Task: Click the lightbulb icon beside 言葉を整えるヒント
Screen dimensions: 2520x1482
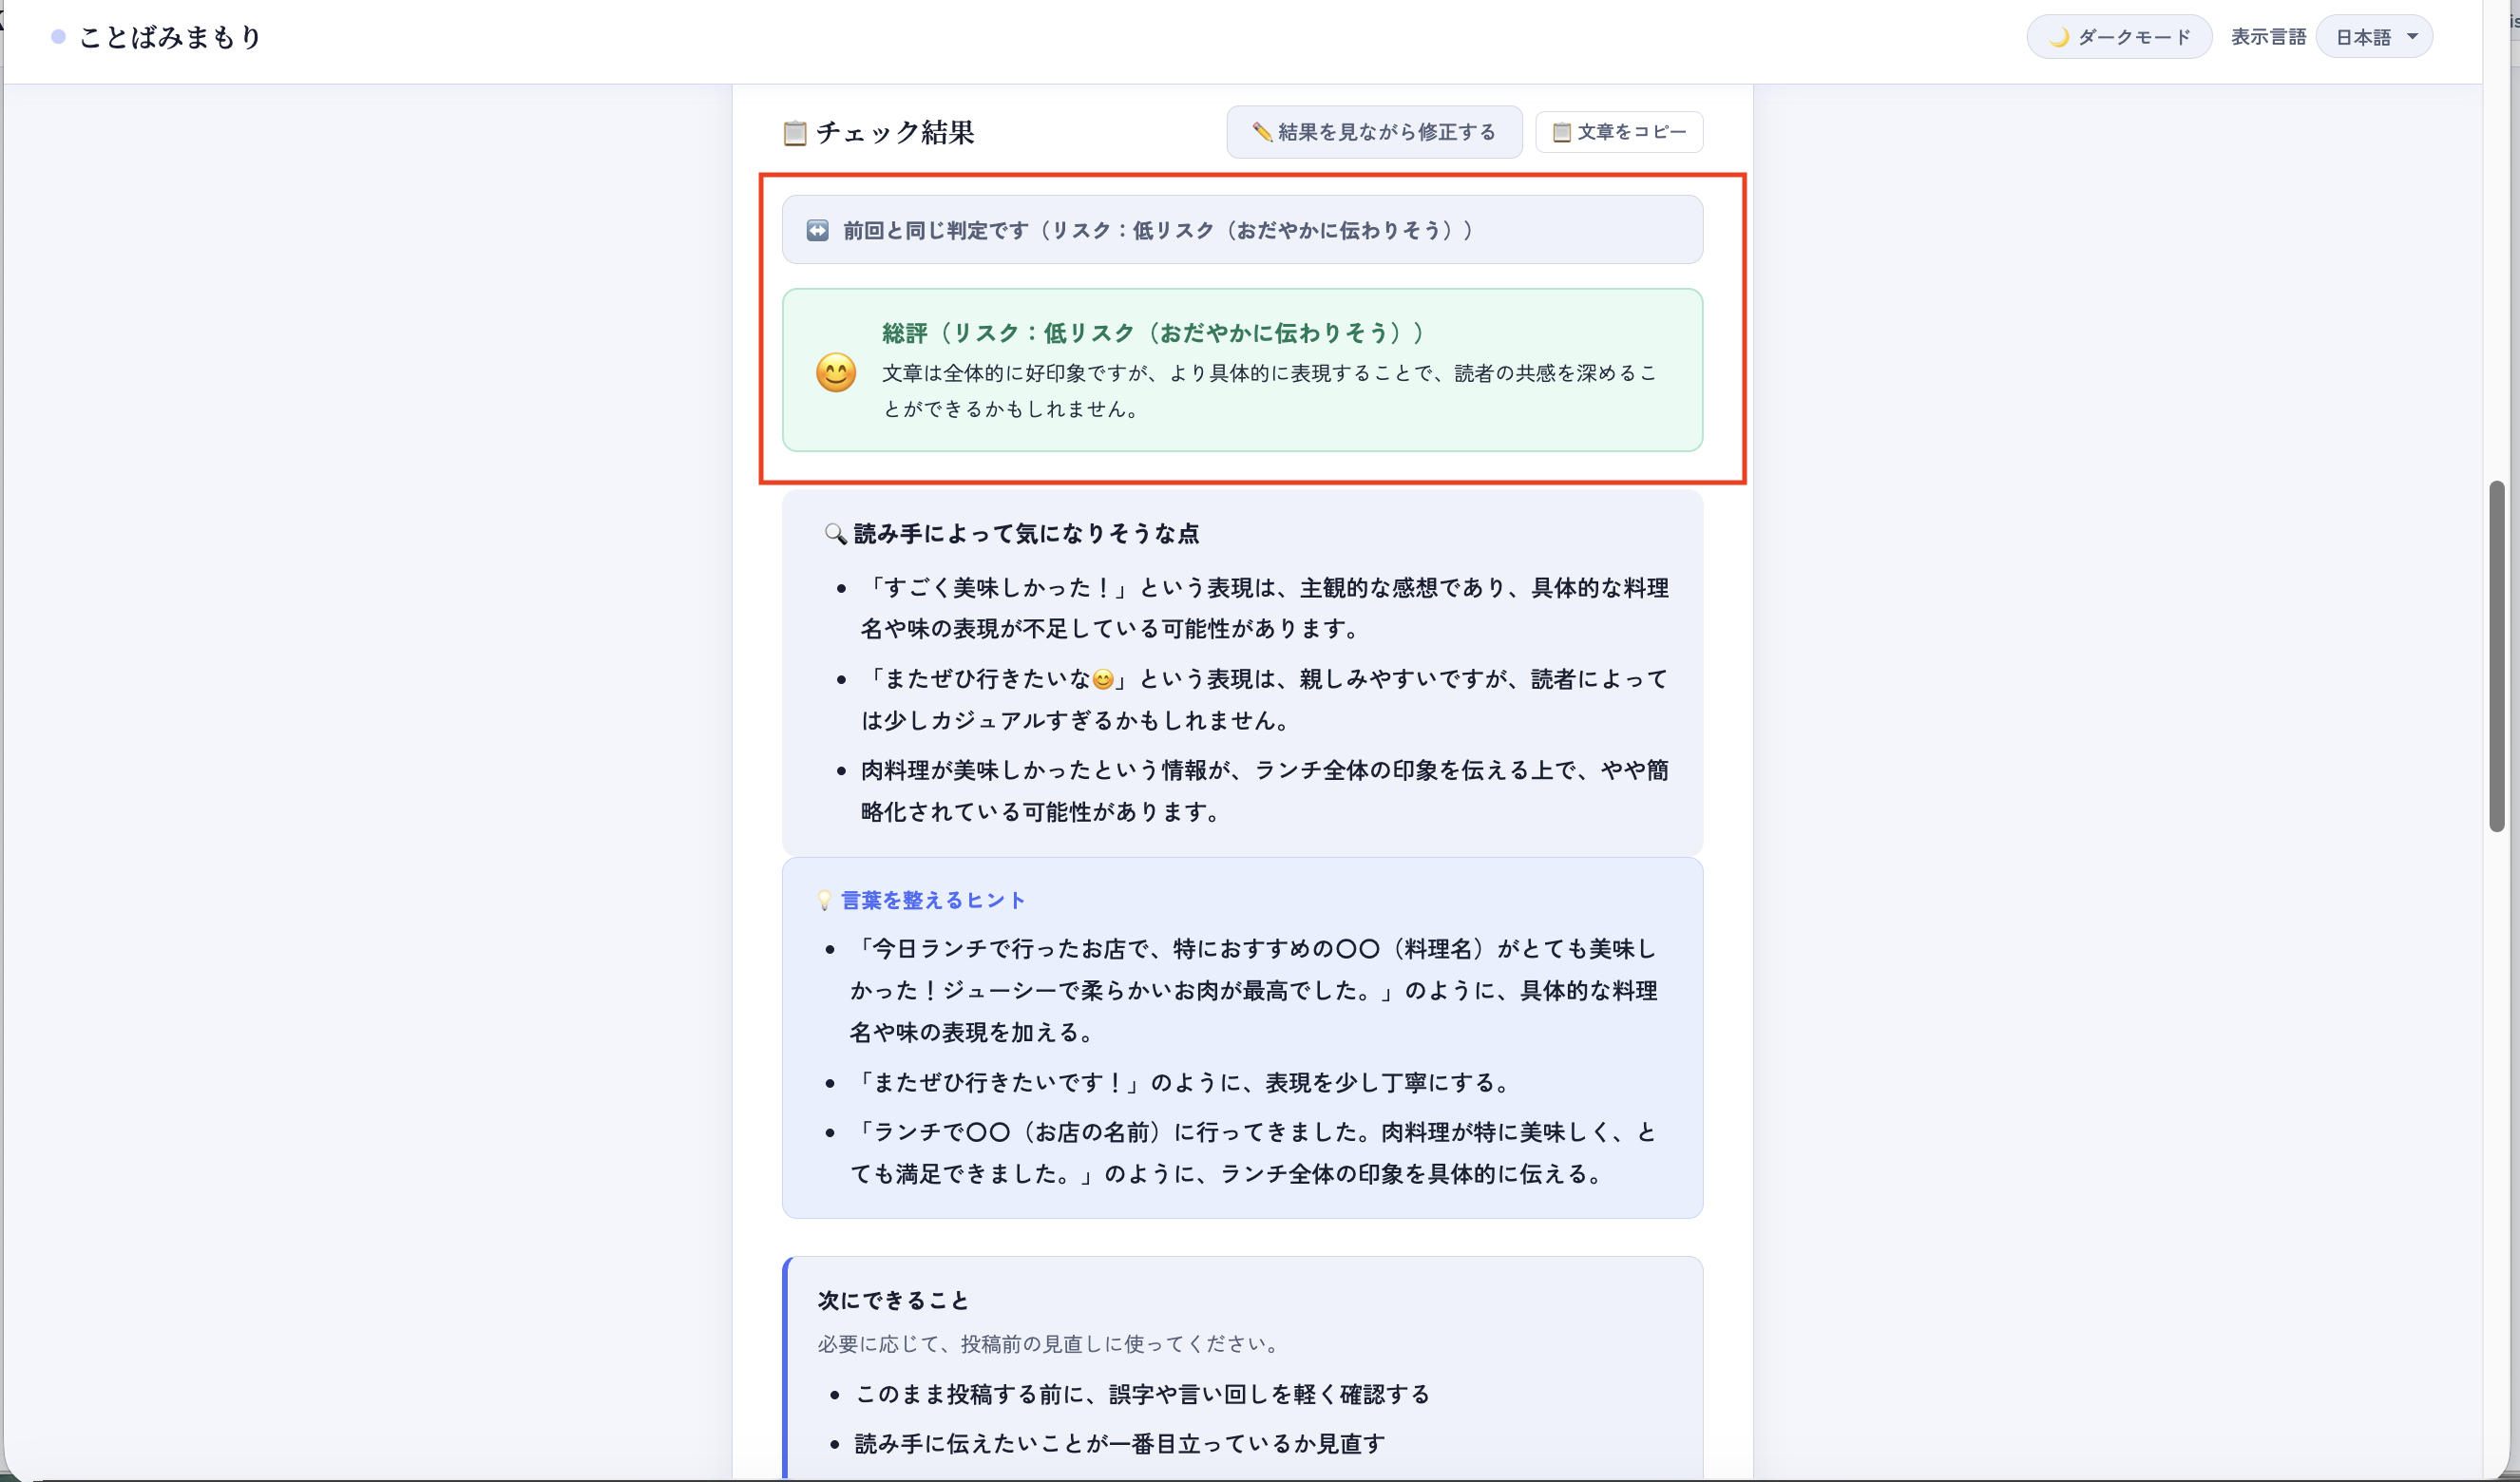Action: coord(824,900)
